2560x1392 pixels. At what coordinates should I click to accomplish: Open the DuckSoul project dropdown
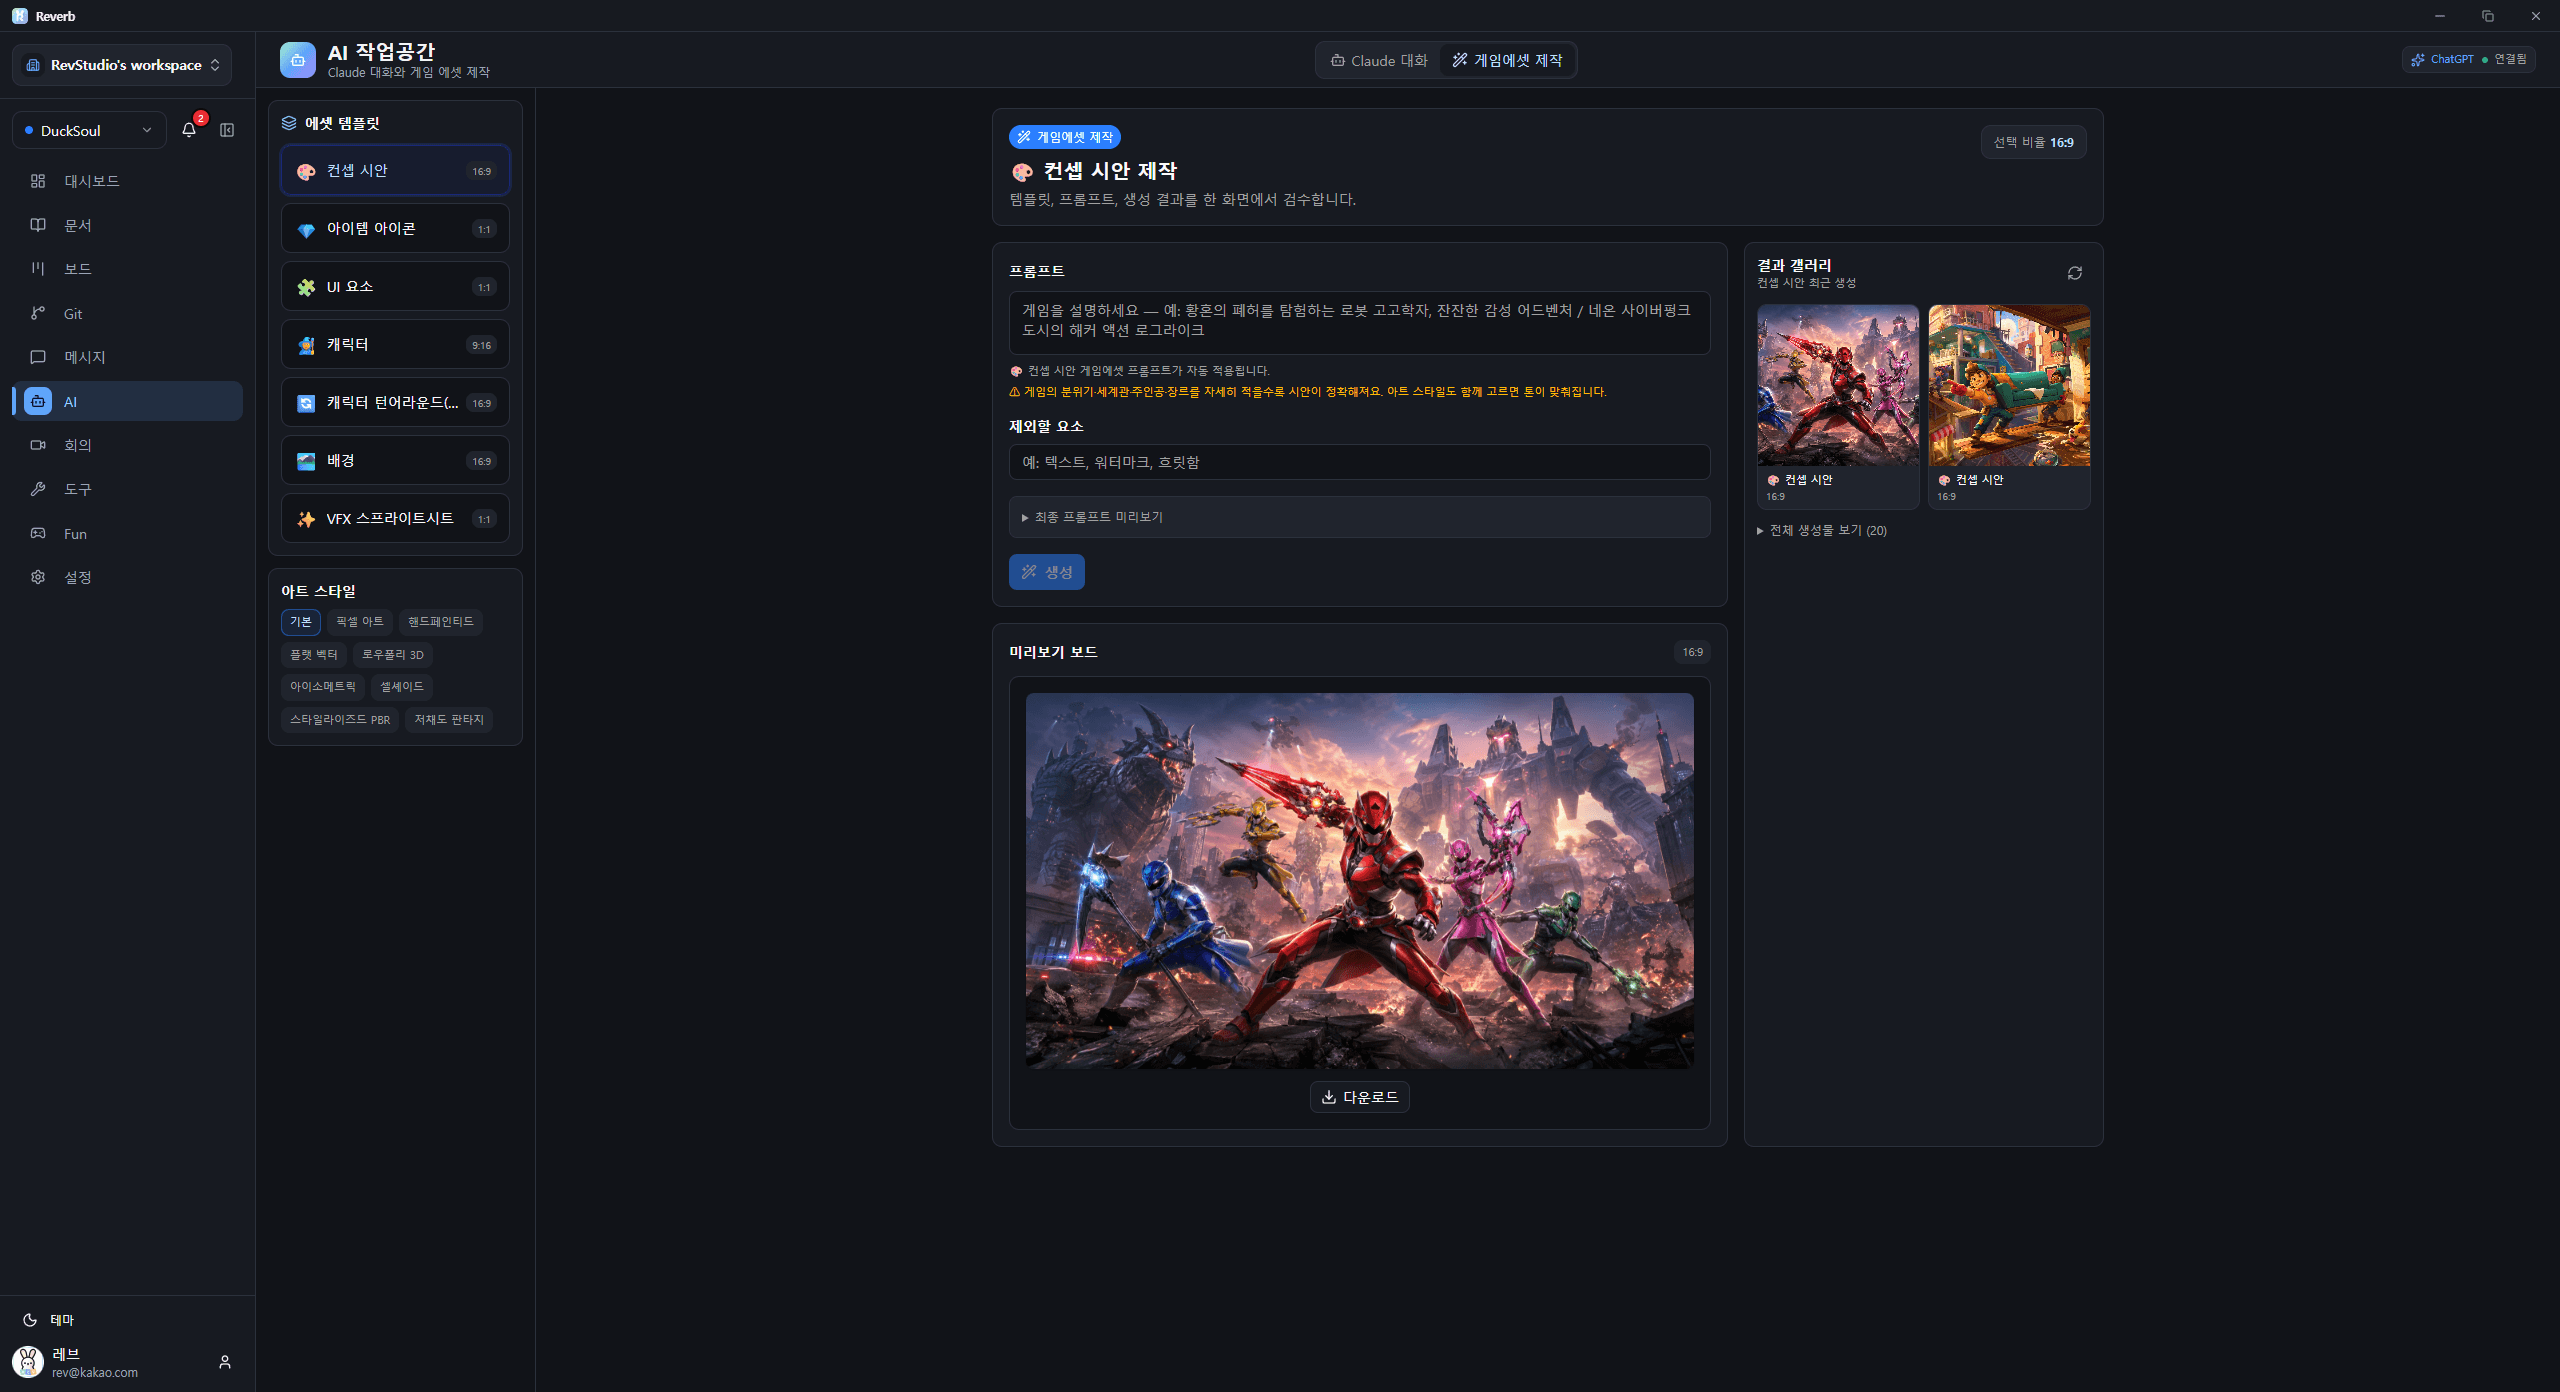point(89,130)
